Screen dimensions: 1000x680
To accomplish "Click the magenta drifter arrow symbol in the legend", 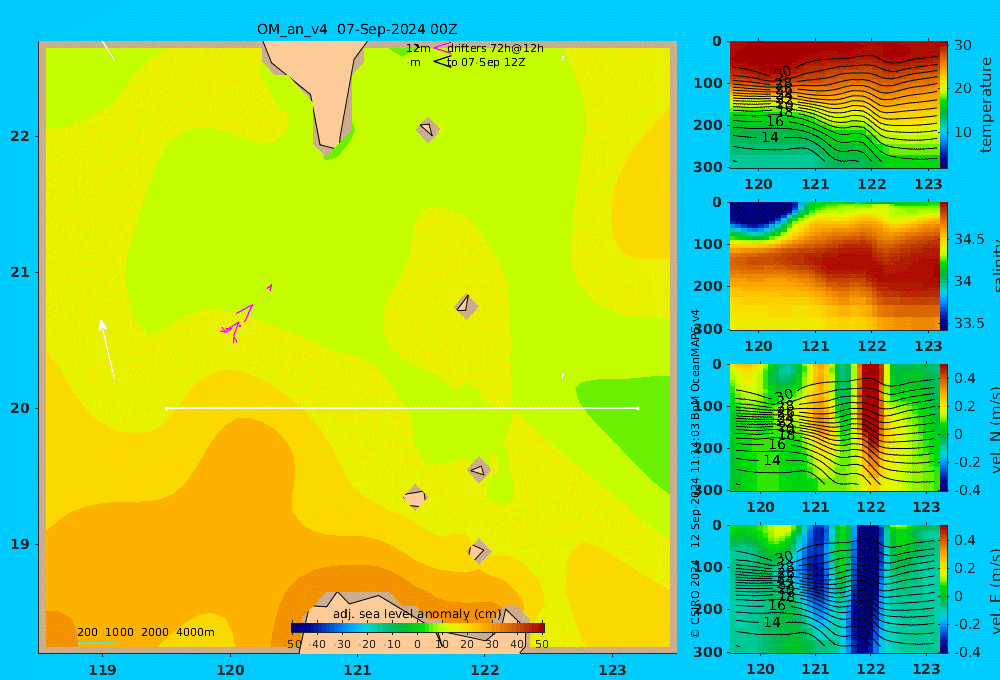I will [x=442, y=48].
